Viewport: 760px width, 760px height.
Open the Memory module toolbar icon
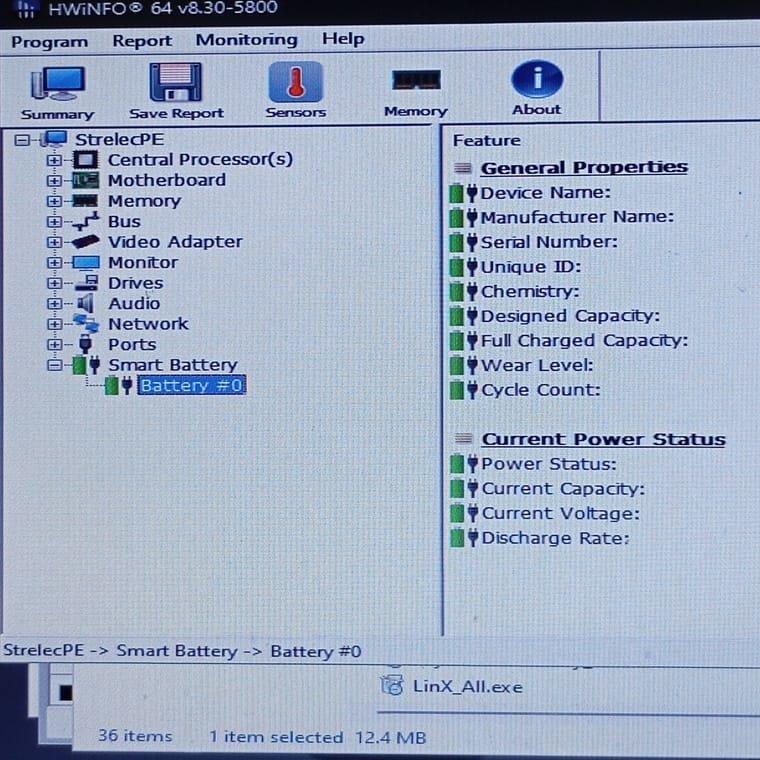click(x=416, y=80)
